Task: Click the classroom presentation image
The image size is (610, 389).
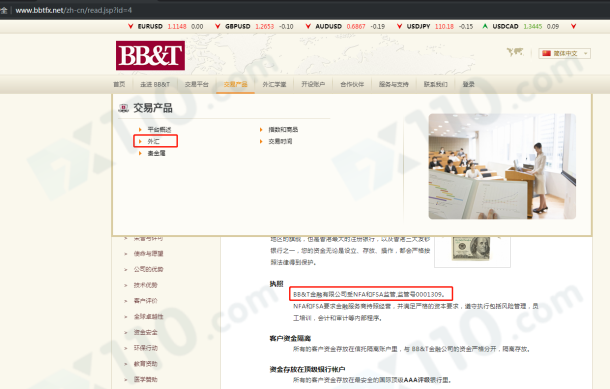Action: click(502, 166)
